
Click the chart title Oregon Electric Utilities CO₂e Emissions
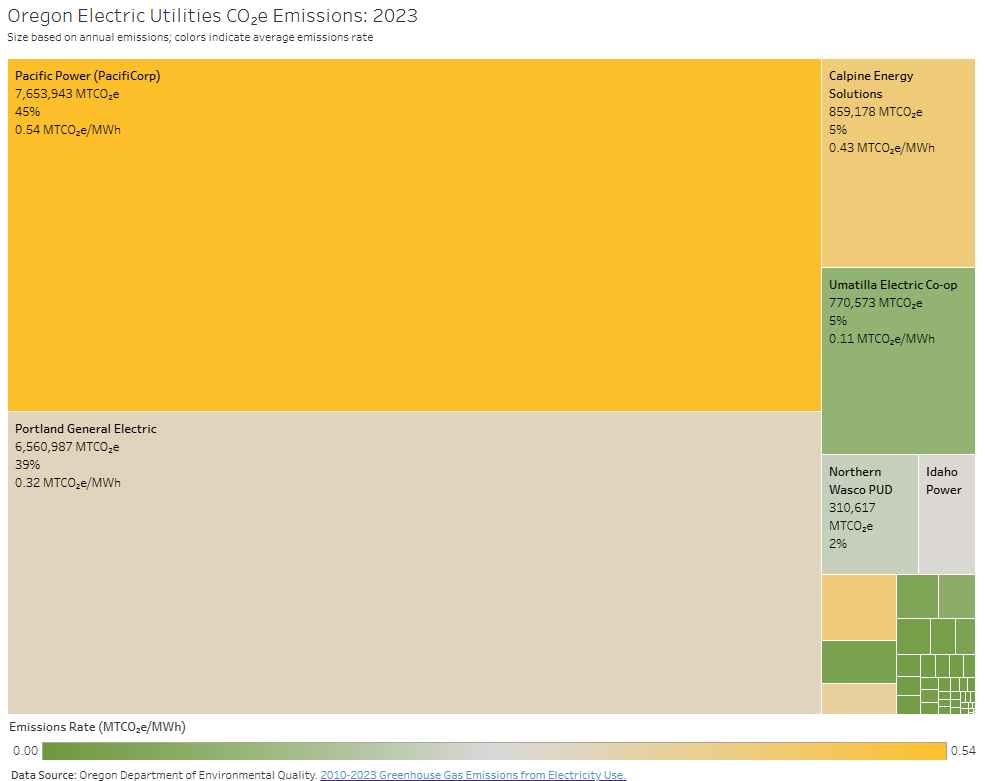click(x=212, y=16)
